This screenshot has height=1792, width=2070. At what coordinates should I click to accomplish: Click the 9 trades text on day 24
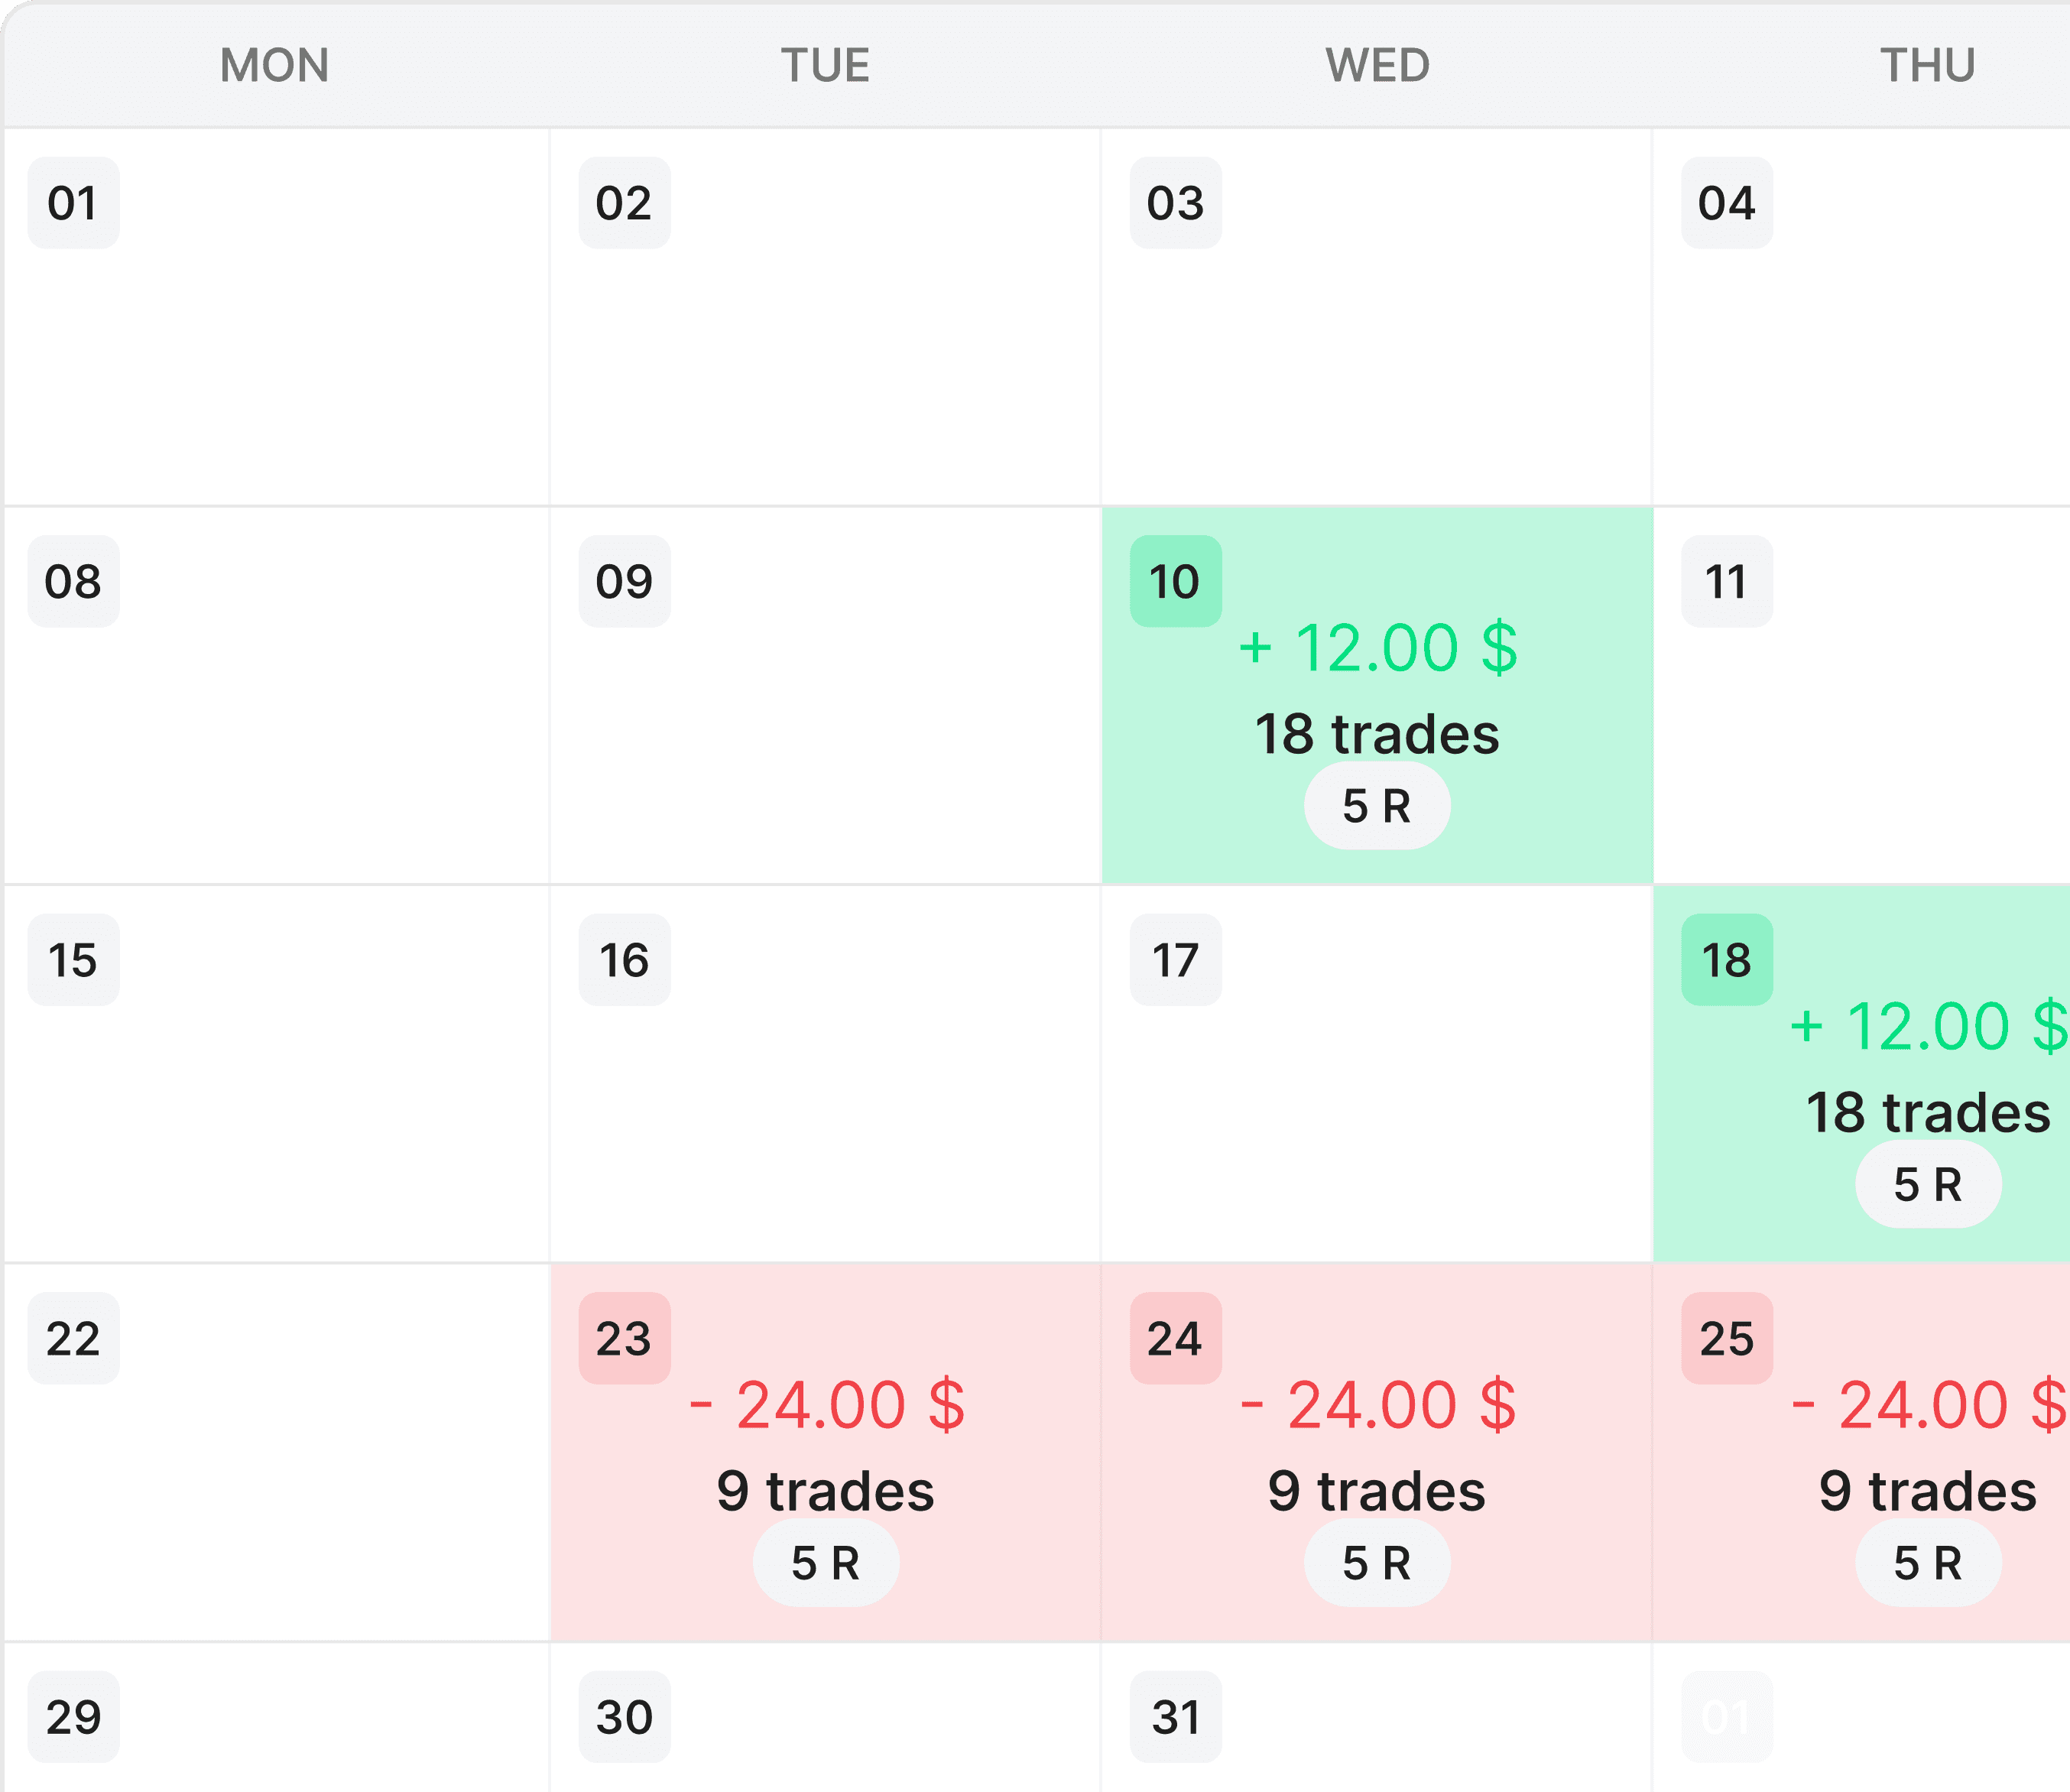(1377, 1491)
